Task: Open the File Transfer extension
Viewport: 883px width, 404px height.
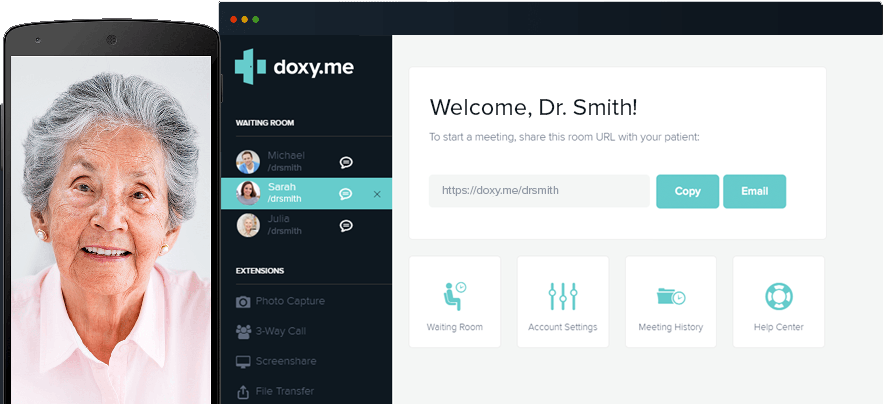Action: (275, 392)
